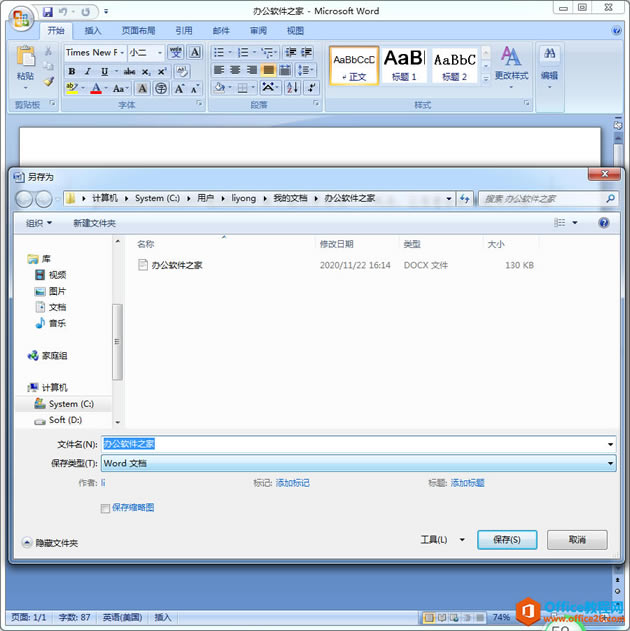Click the dialog search box
The width and height of the screenshot is (630, 631).
(548, 198)
